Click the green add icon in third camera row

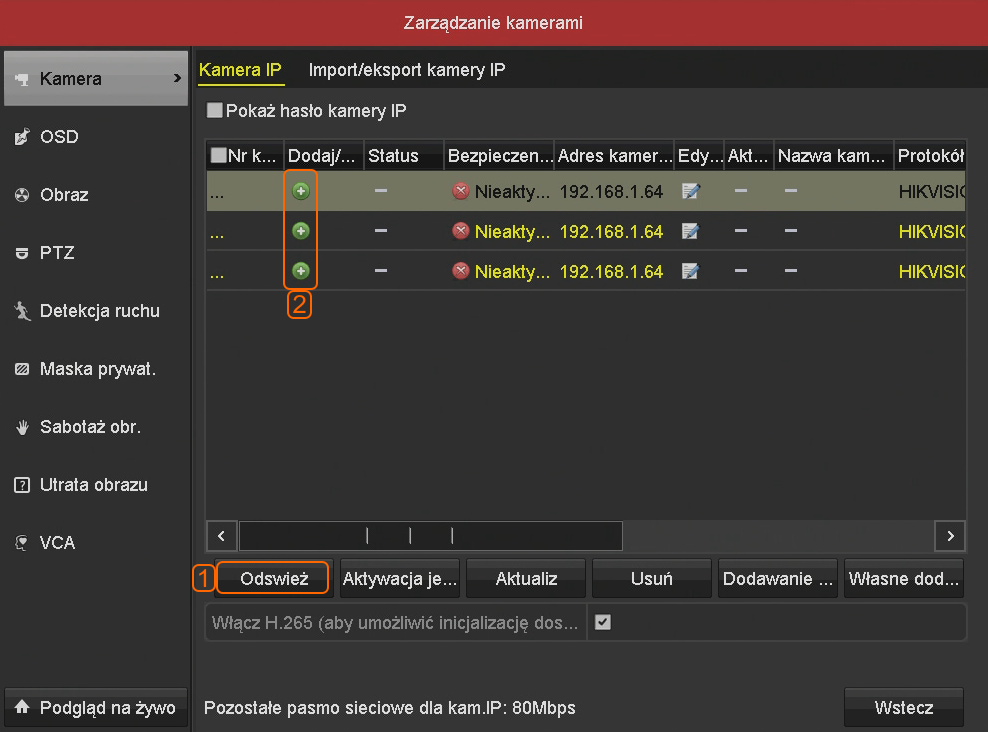[300, 271]
